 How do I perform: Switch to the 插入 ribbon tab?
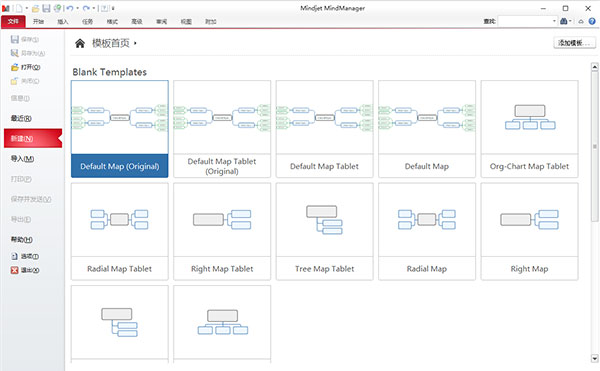(63, 21)
